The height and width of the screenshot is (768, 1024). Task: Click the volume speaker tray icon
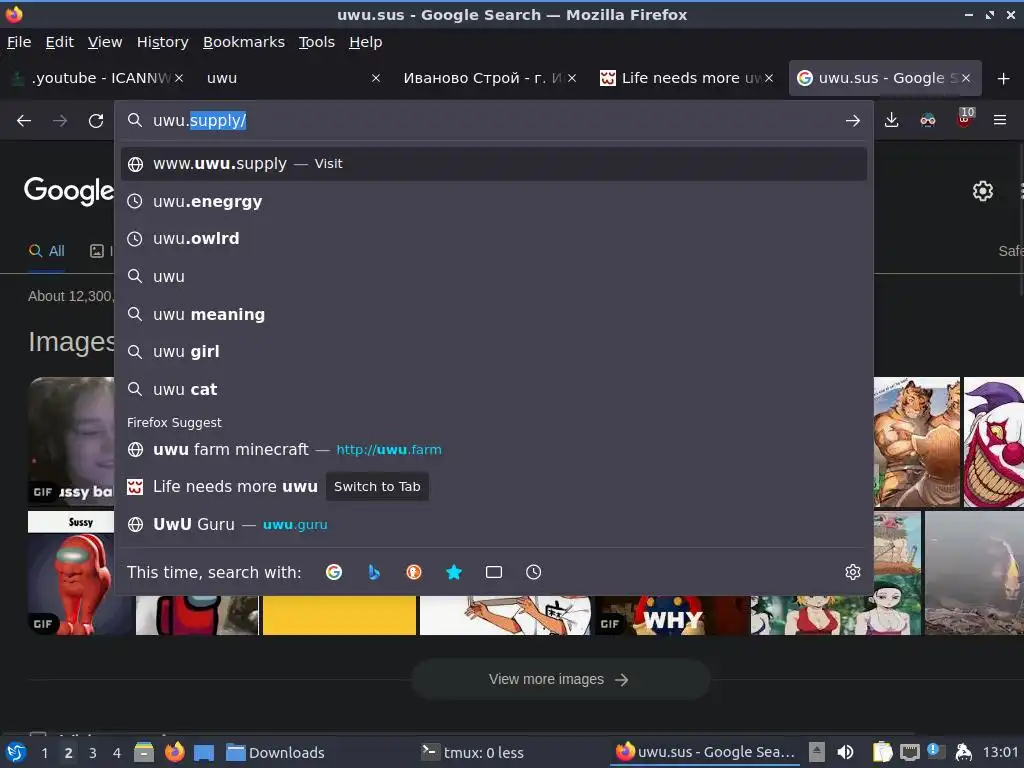click(x=846, y=752)
